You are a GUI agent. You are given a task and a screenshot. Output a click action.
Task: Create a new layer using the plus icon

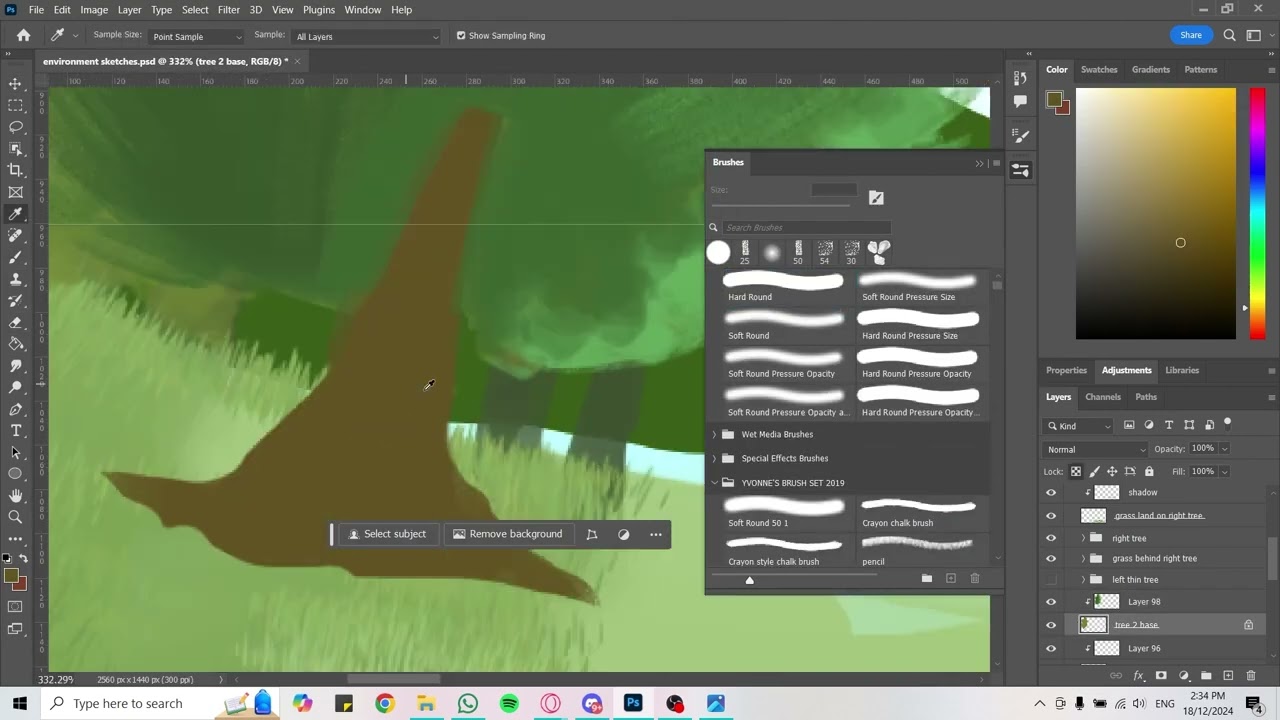(1228, 676)
